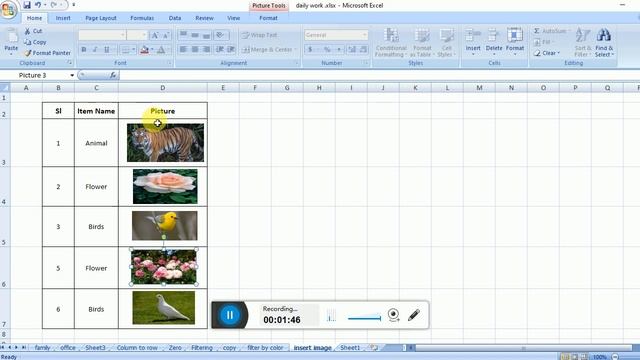Select row 3 header
Image resolution: width=640 pixels, height=360 pixels.
coord(4,143)
